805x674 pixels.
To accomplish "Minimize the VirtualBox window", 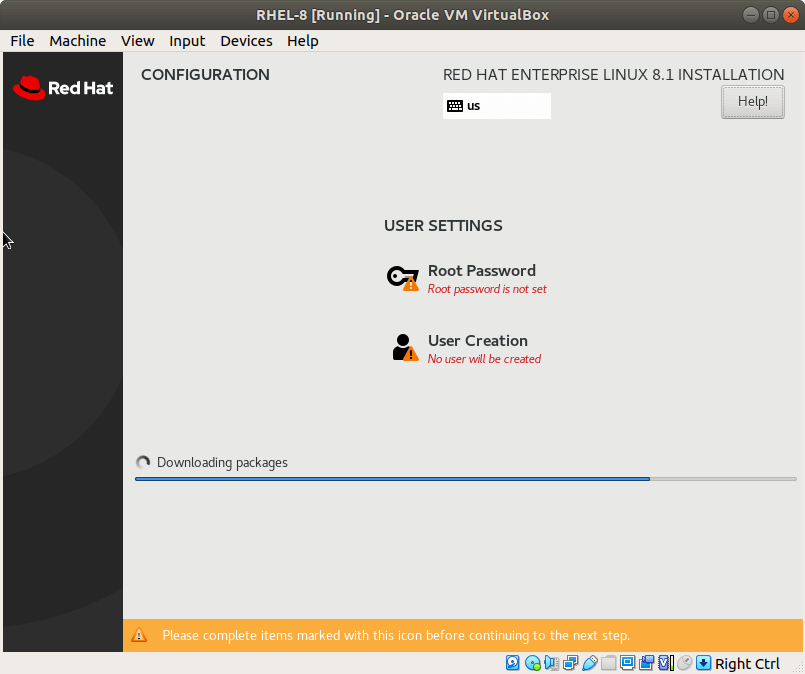I will [750, 15].
